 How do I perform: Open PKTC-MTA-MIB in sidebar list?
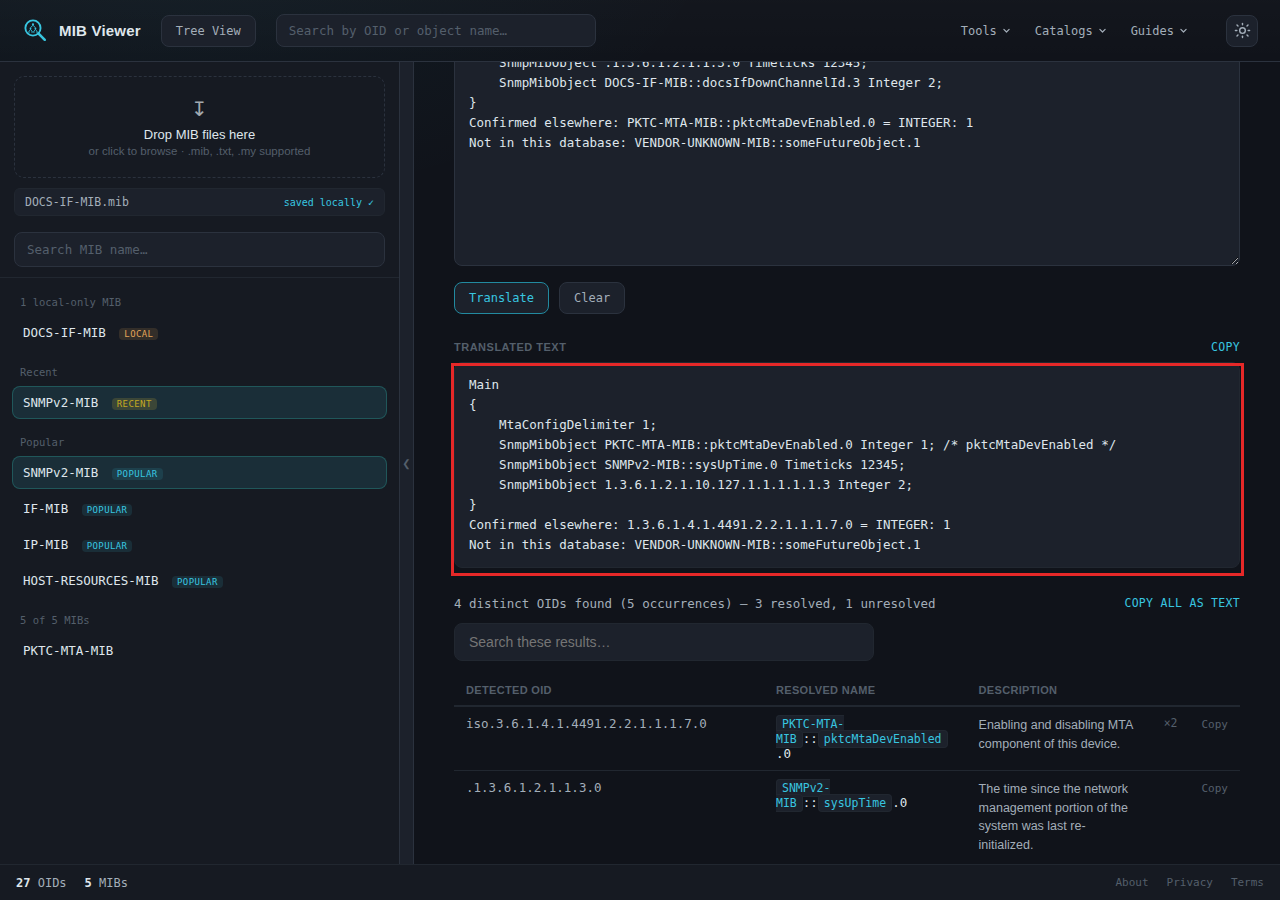pyautogui.click(x=199, y=651)
